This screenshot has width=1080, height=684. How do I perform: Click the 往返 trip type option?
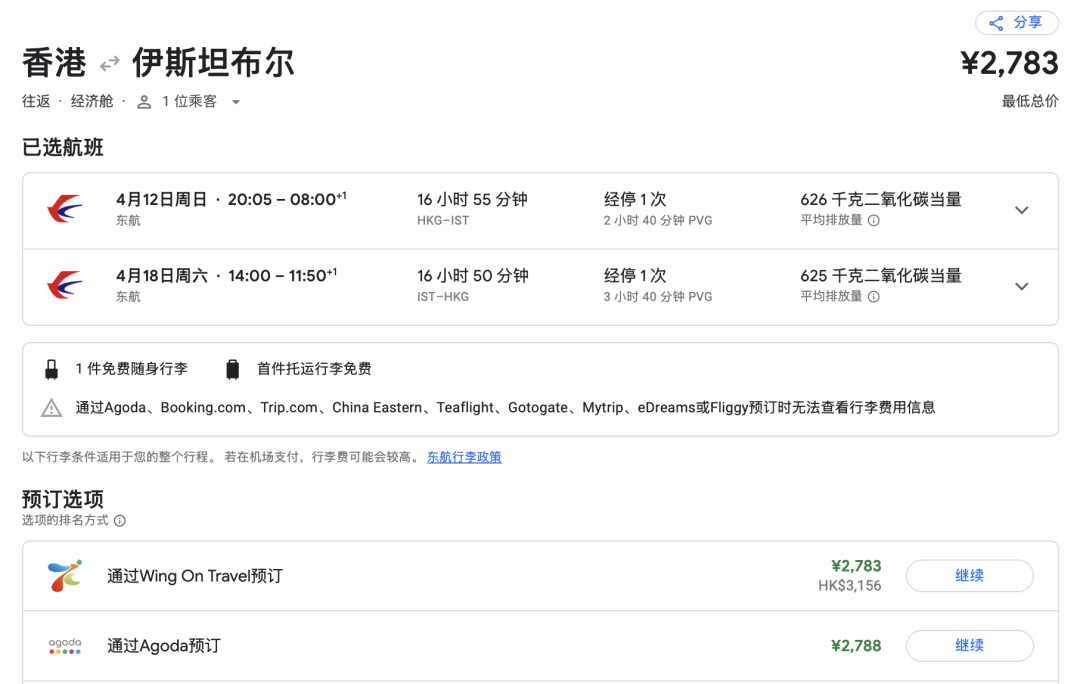36,101
